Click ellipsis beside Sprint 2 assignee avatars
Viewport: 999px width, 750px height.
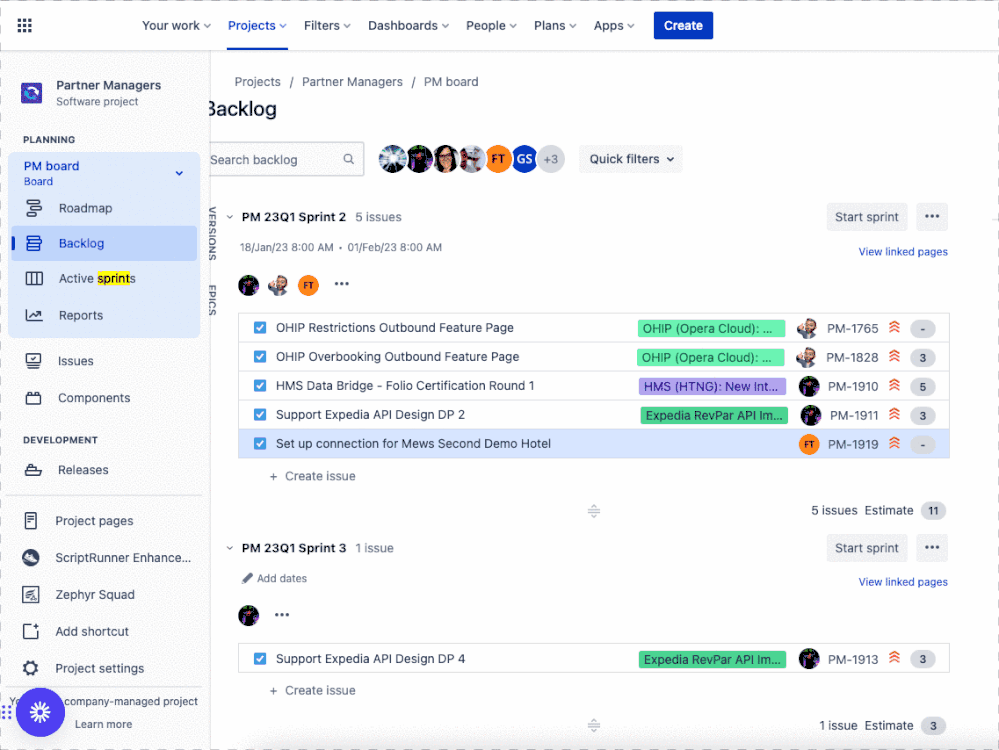pos(341,284)
